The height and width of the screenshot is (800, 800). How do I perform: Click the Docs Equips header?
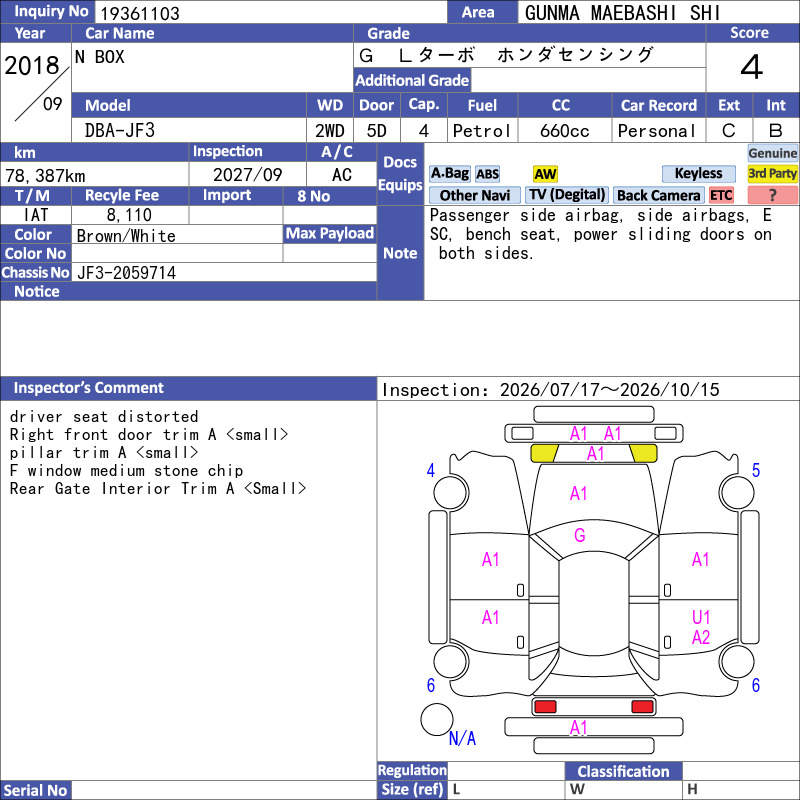pyautogui.click(x=400, y=173)
